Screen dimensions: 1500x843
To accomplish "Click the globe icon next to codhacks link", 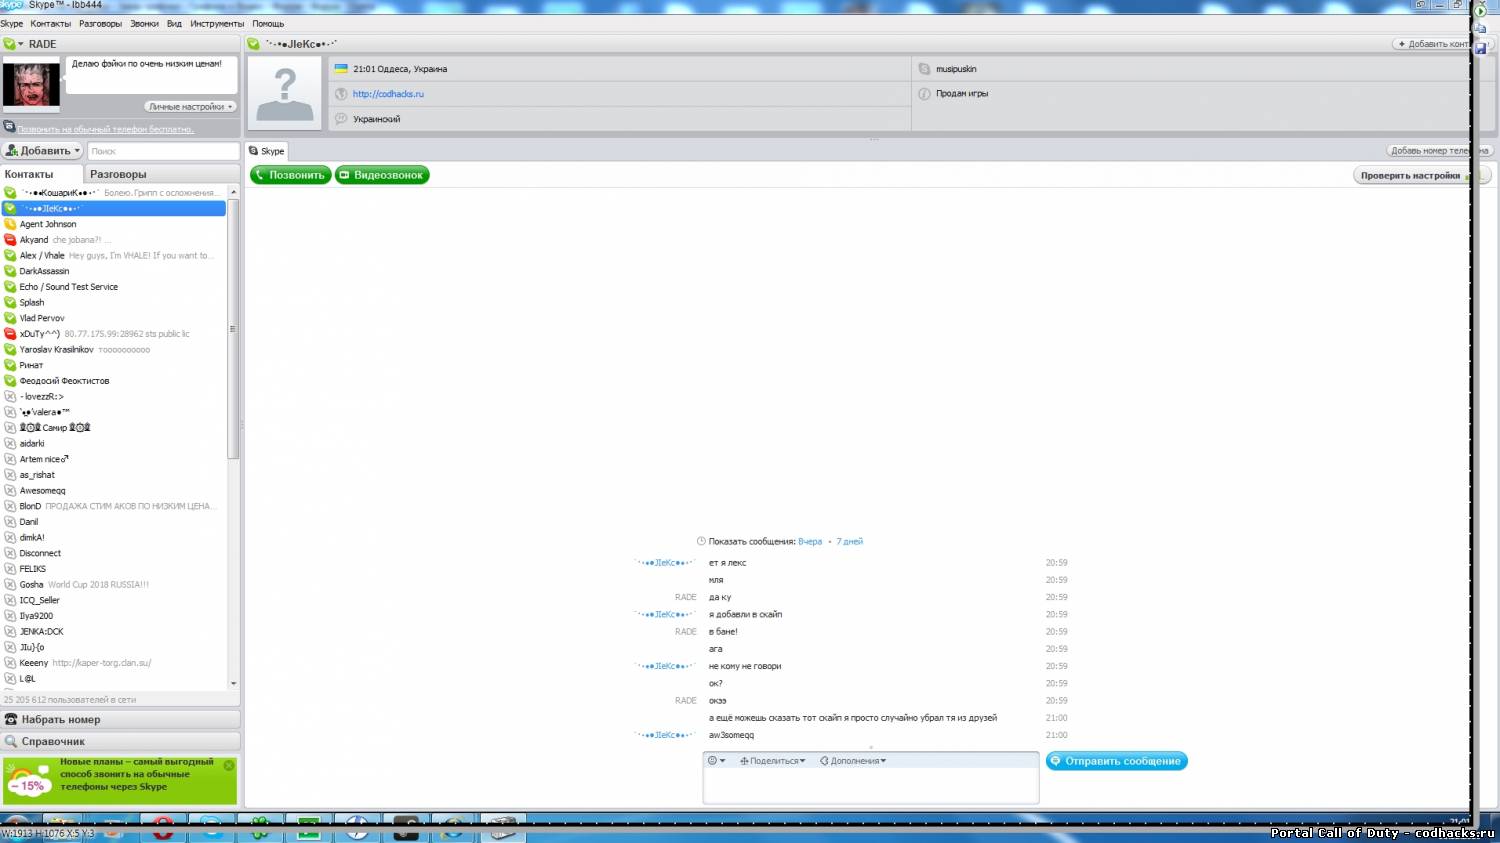I will (x=341, y=94).
